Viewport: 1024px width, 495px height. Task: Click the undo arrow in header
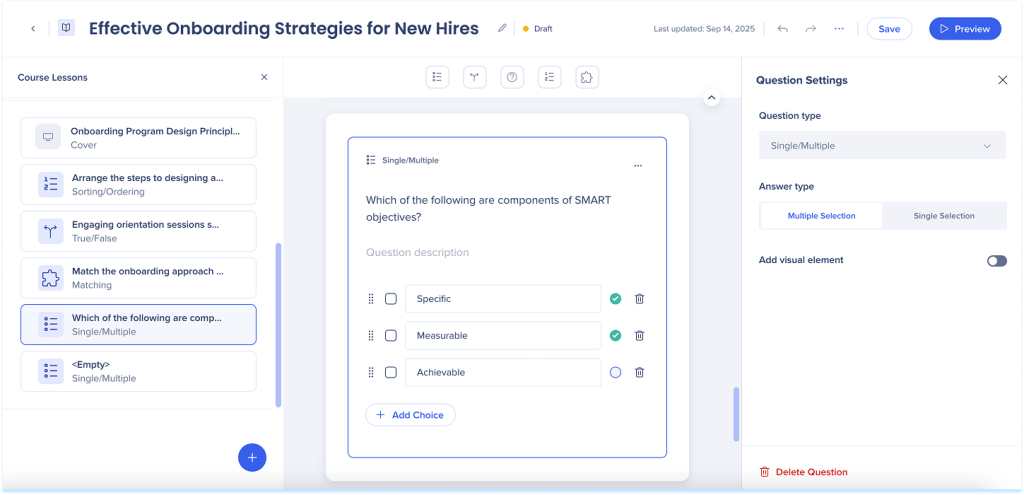click(x=782, y=29)
